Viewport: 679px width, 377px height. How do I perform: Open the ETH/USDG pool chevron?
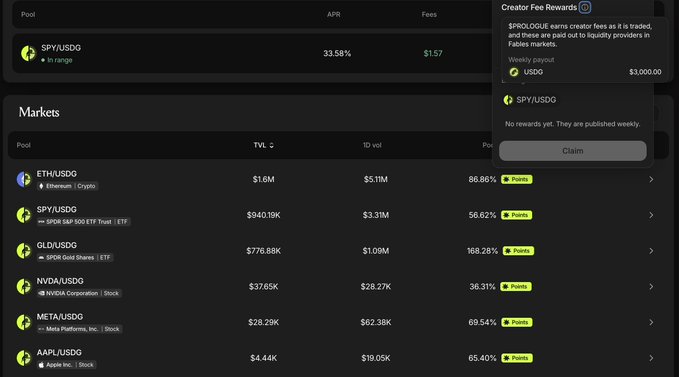tap(651, 179)
